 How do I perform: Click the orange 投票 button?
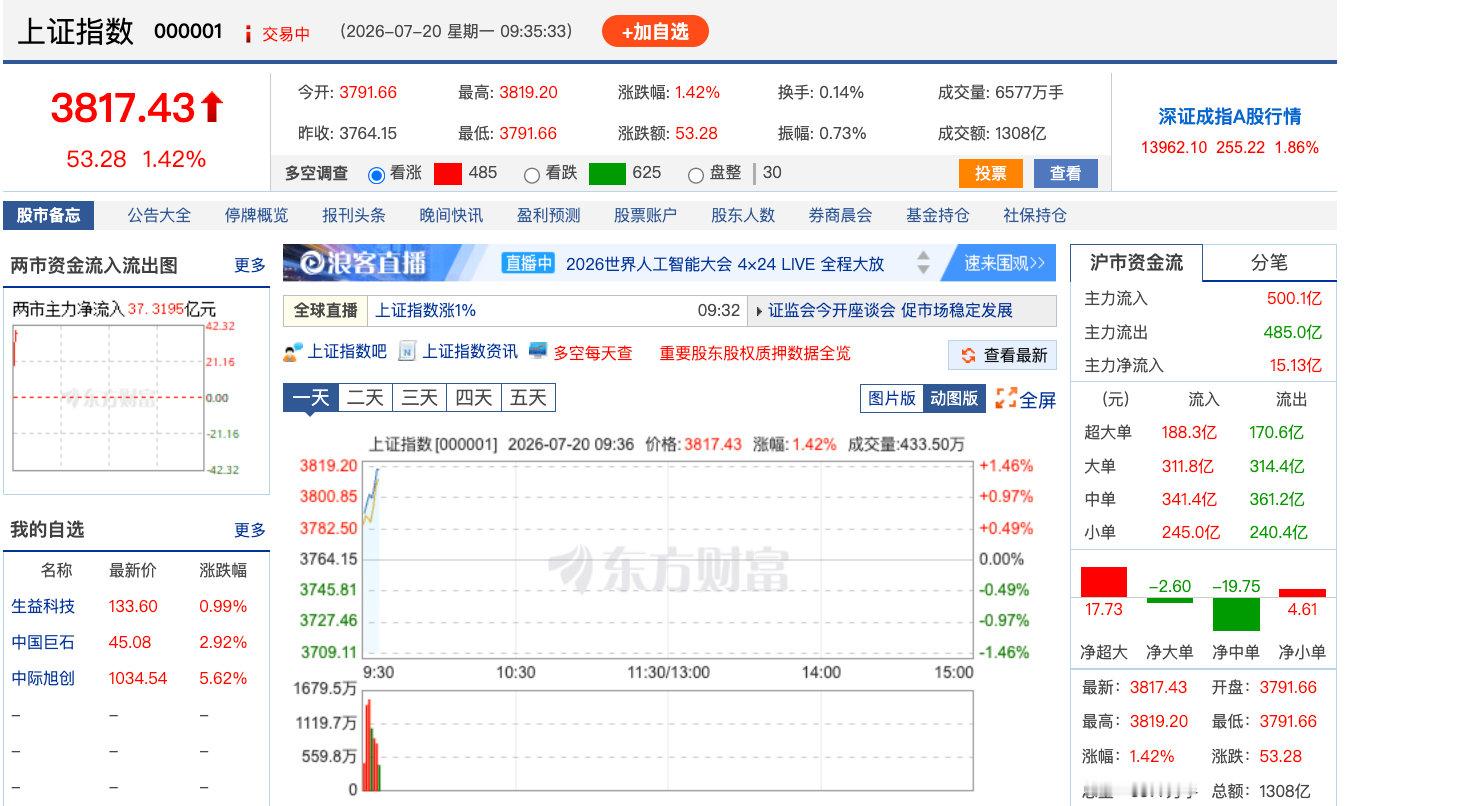pos(991,173)
